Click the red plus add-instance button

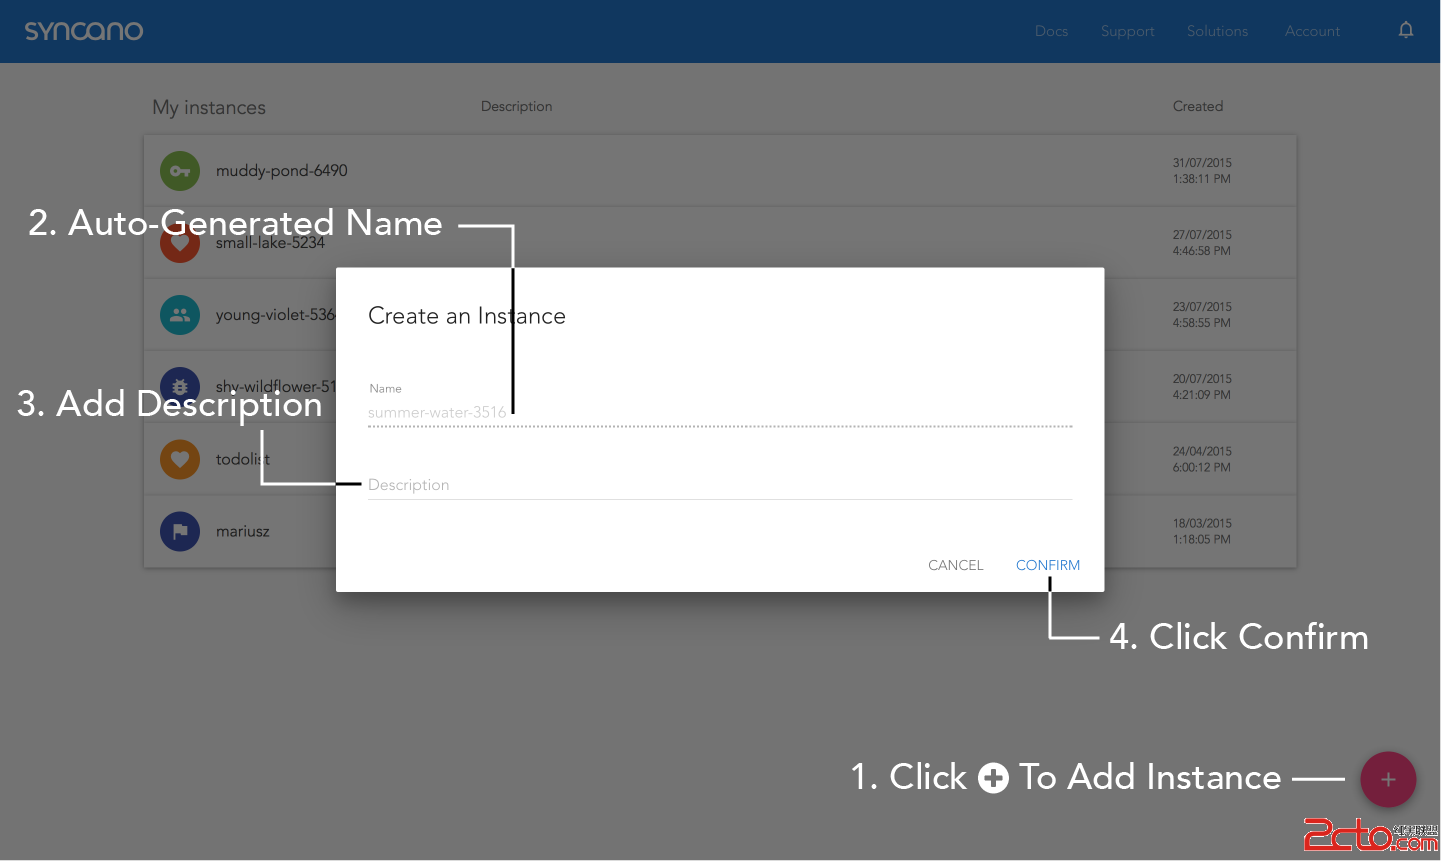coord(1388,780)
